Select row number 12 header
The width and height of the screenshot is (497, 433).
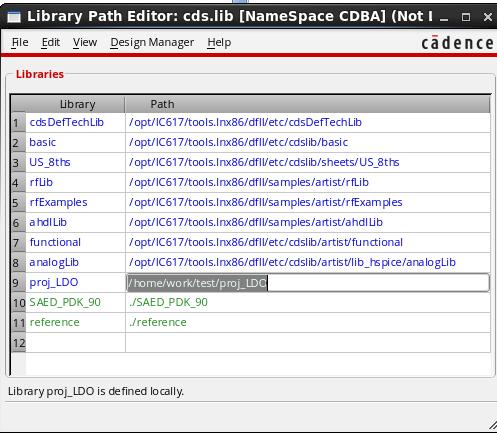[x=18, y=343]
